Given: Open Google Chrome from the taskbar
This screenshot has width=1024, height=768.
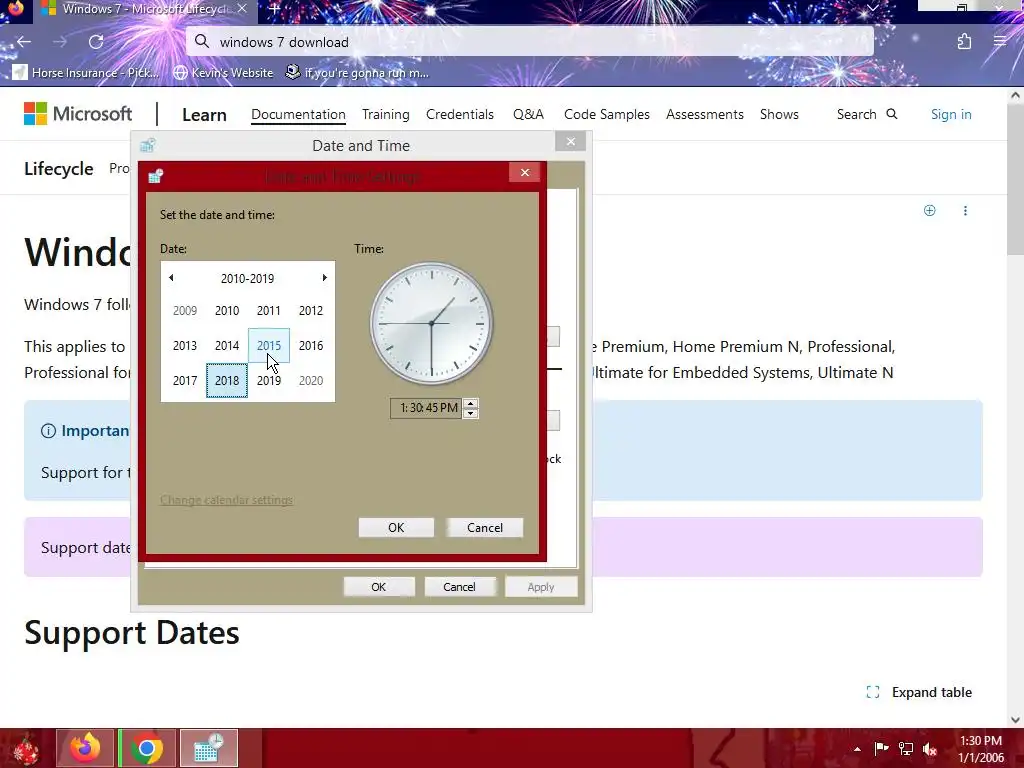Looking at the screenshot, I should tap(147, 748).
